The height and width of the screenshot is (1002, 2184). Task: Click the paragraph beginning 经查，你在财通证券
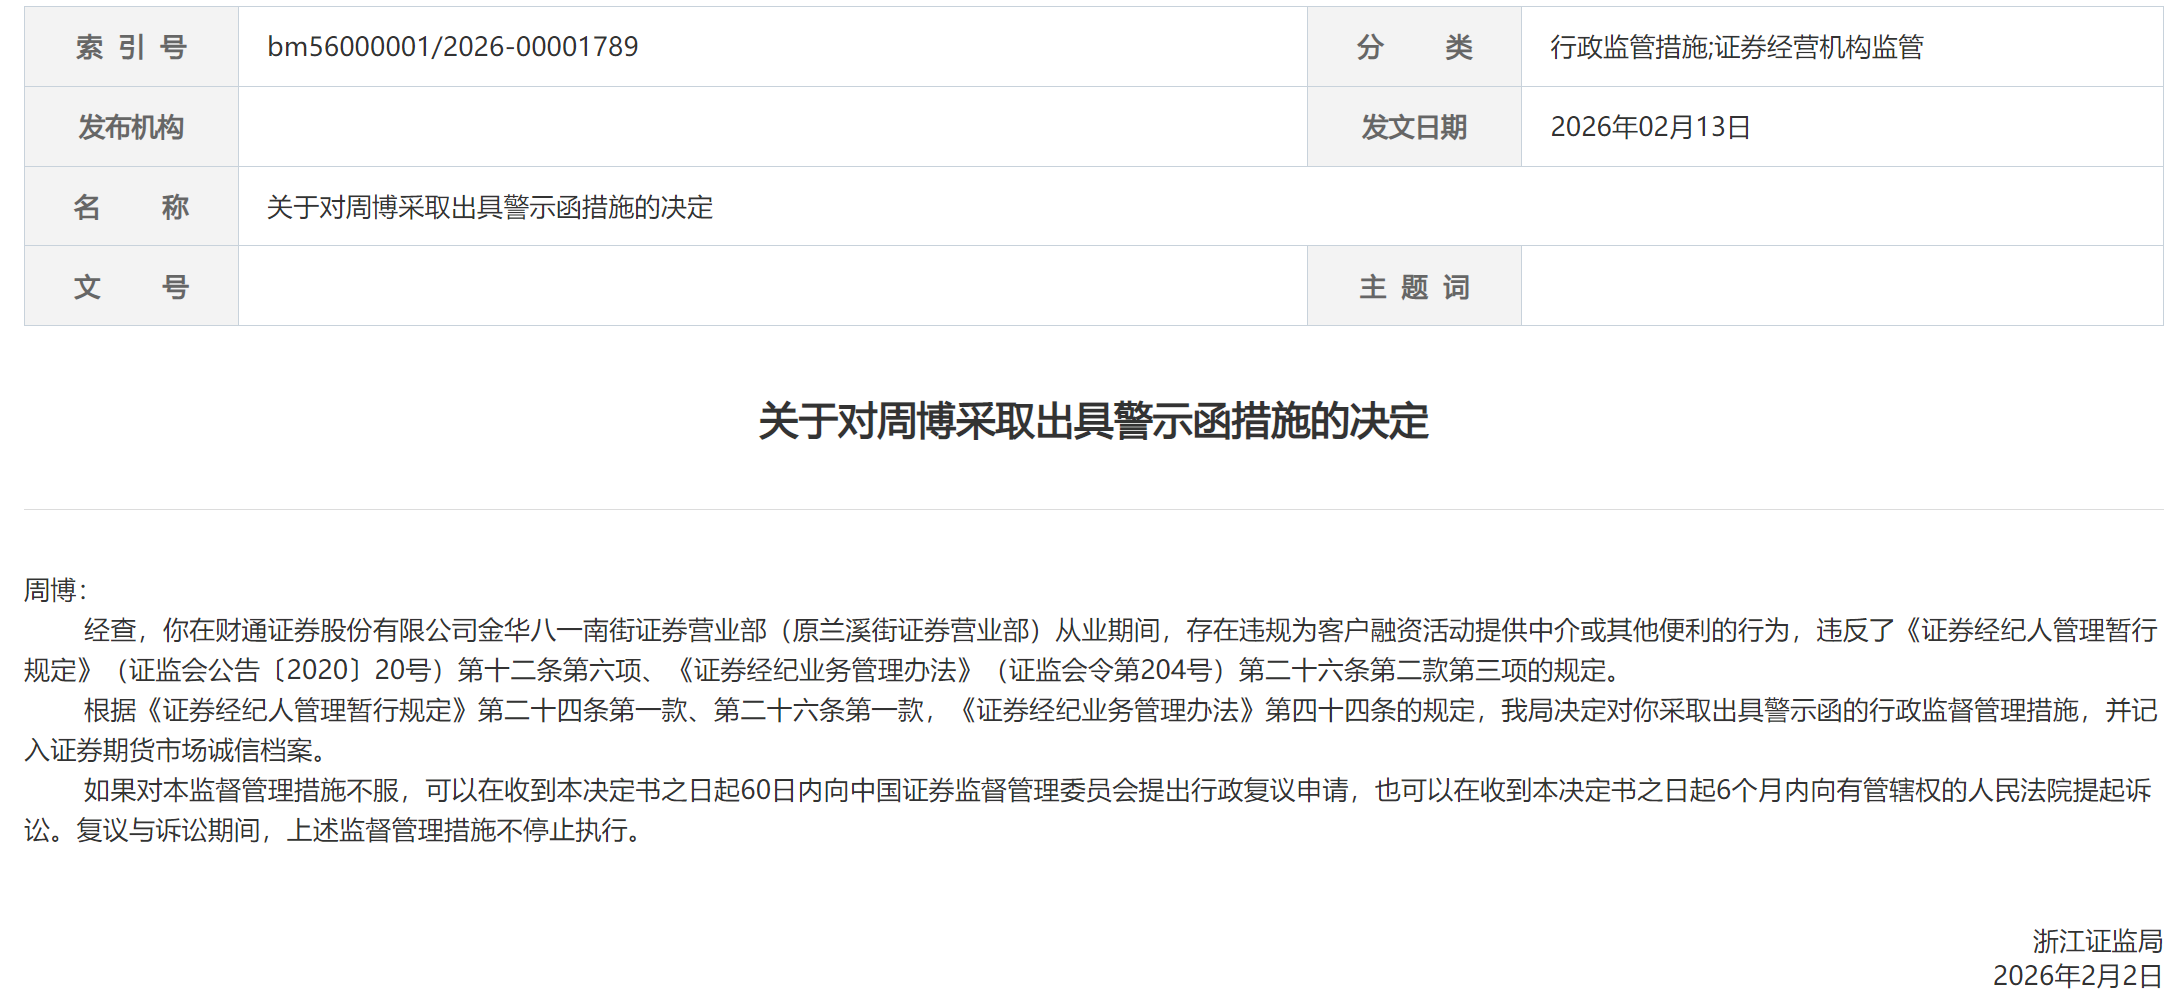pyautogui.click(x=1091, y=650)
